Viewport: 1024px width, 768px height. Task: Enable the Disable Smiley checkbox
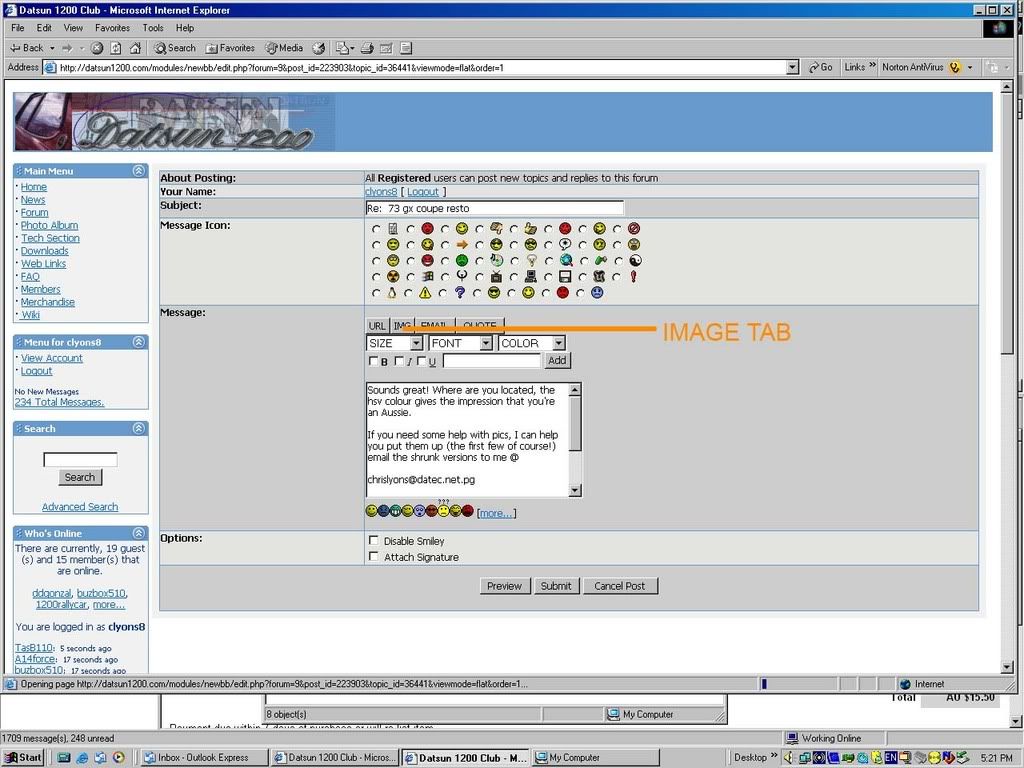point(374,541)
